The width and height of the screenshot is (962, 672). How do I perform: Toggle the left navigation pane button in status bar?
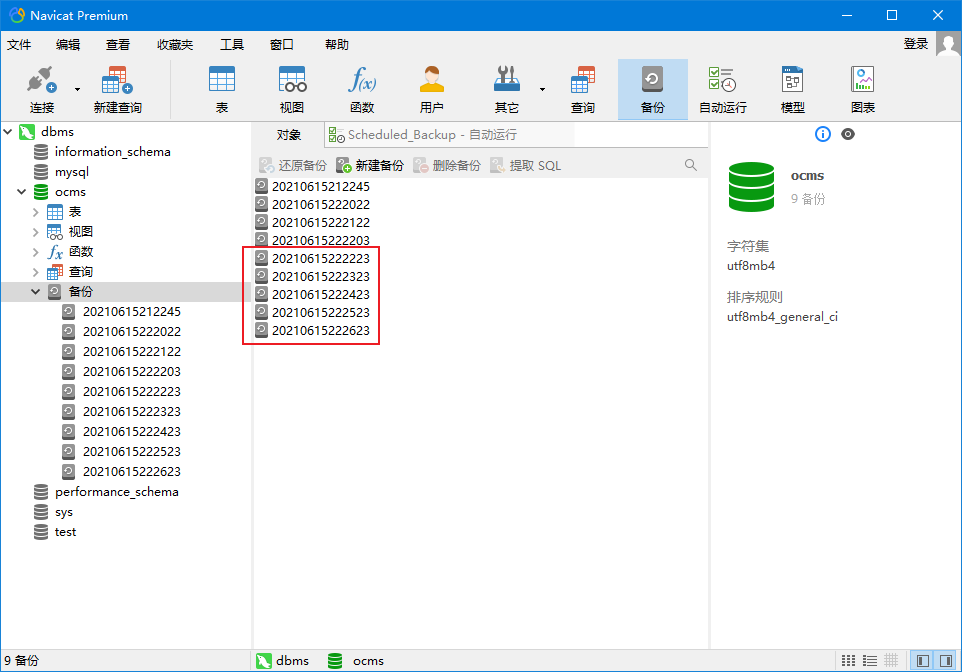click(x=922, y=661)
